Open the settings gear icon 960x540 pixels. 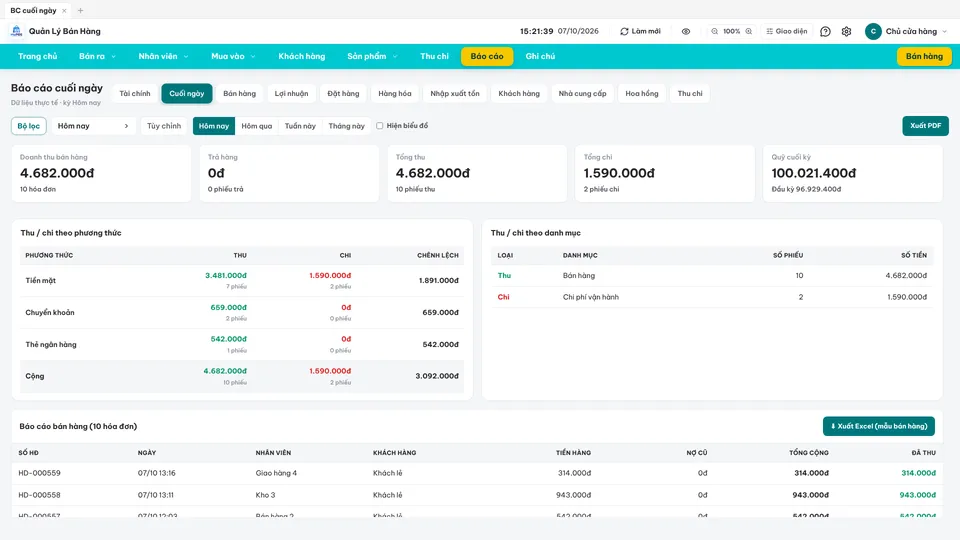(x=846, y=31)
